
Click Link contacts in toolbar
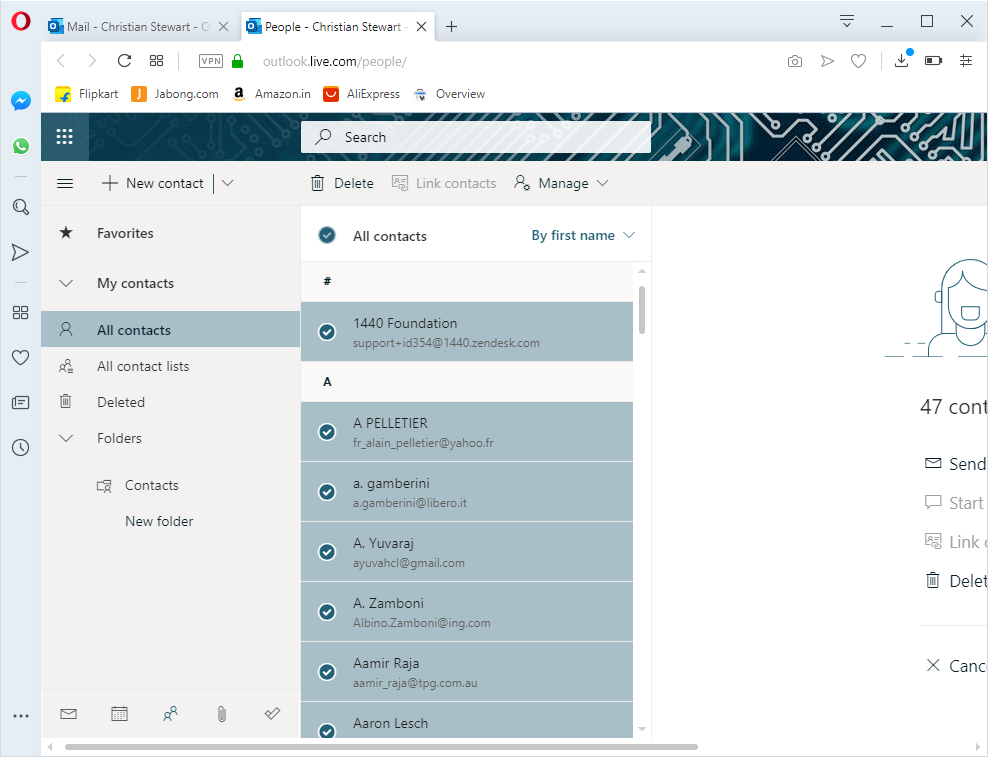coord(444,183)
